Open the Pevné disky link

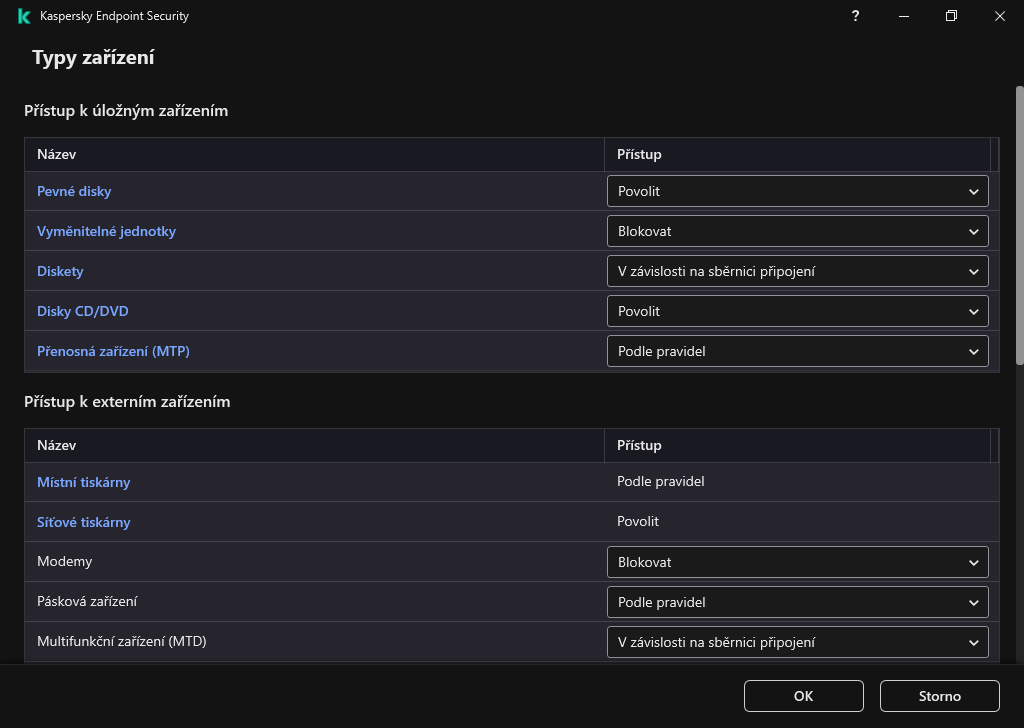coord(74,191)
